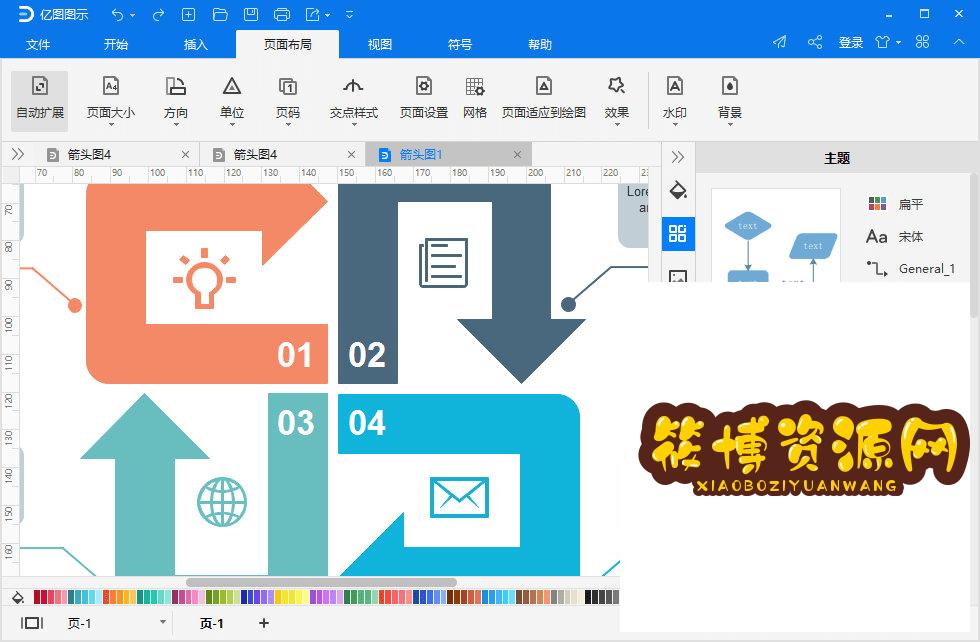Switch to 帮助 ribbon tab
The width and height of the screenshot is (980, 642).
pyautogui.click(x=540, y=44)
